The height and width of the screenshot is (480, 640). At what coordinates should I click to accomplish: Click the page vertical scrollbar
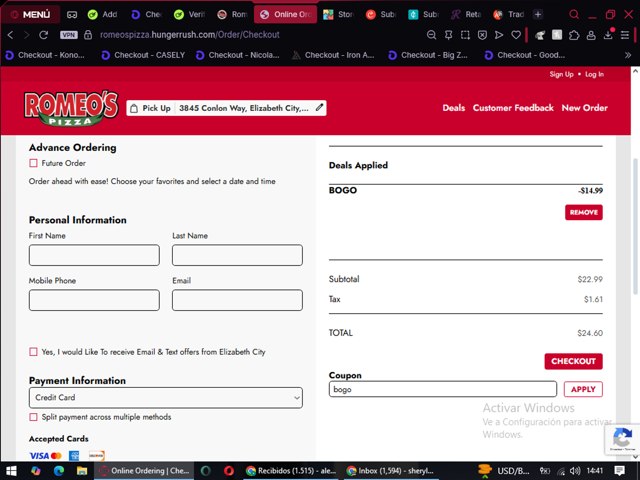click(x=635, y=227)
